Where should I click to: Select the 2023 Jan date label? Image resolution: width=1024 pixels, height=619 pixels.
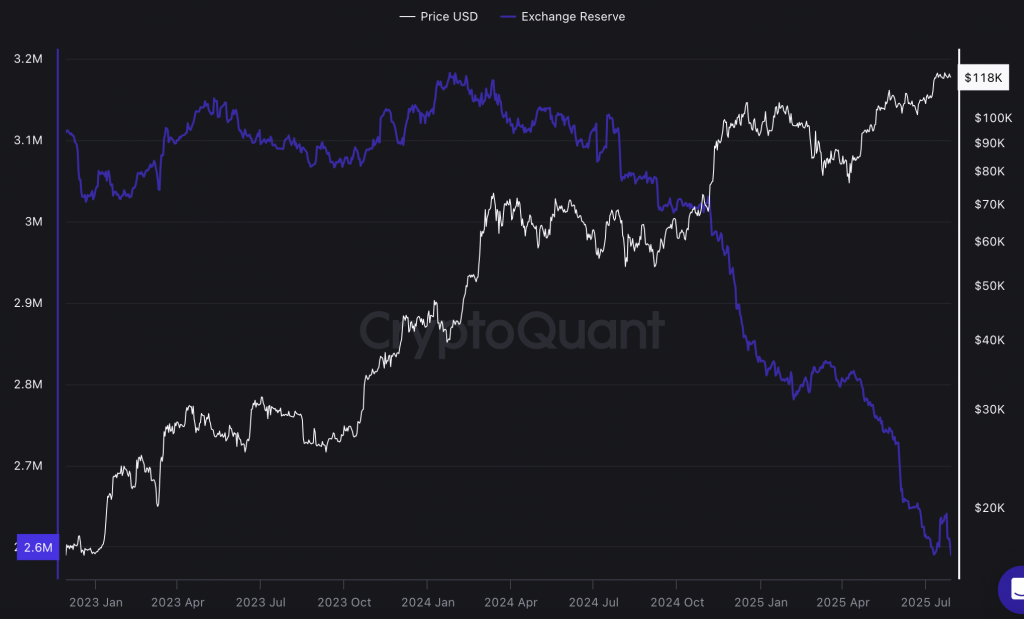coord(95,602)
